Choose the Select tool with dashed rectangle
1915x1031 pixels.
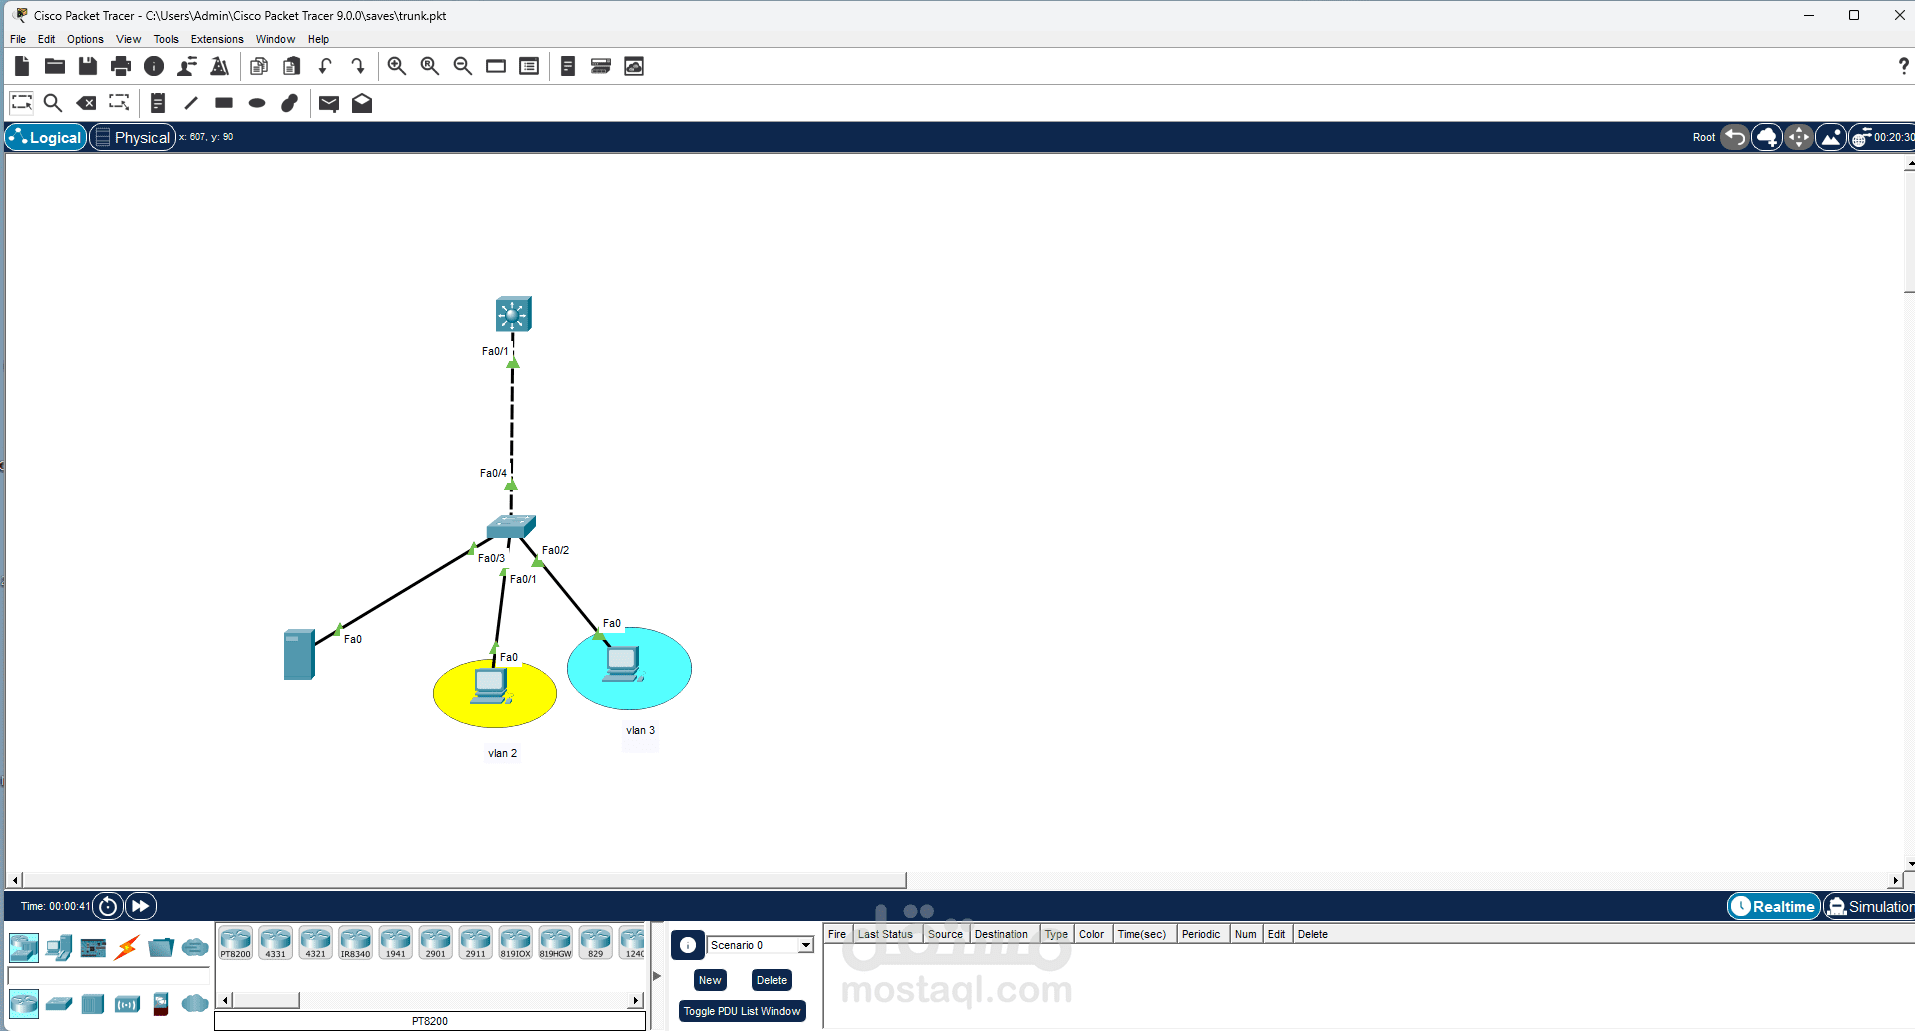tap(21, 102)
